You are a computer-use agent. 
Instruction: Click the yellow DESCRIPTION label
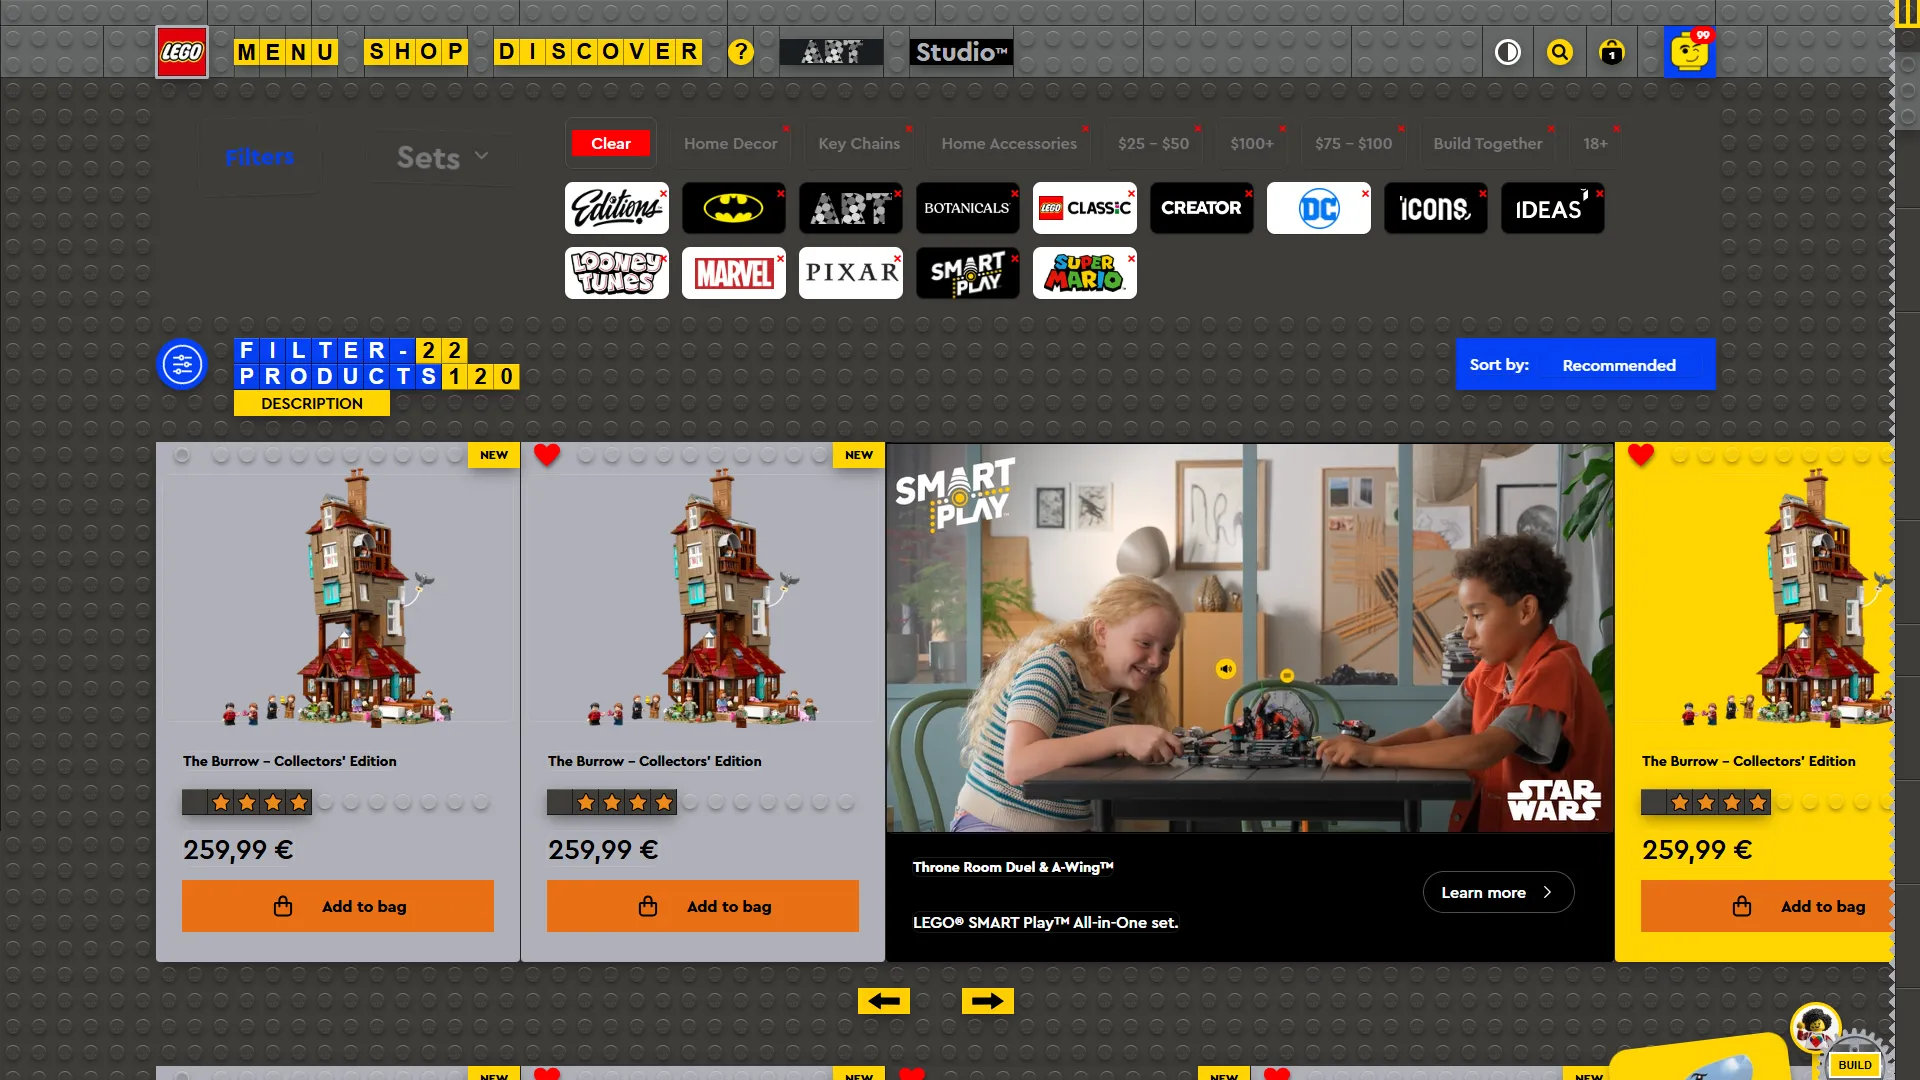coord(312,404)
